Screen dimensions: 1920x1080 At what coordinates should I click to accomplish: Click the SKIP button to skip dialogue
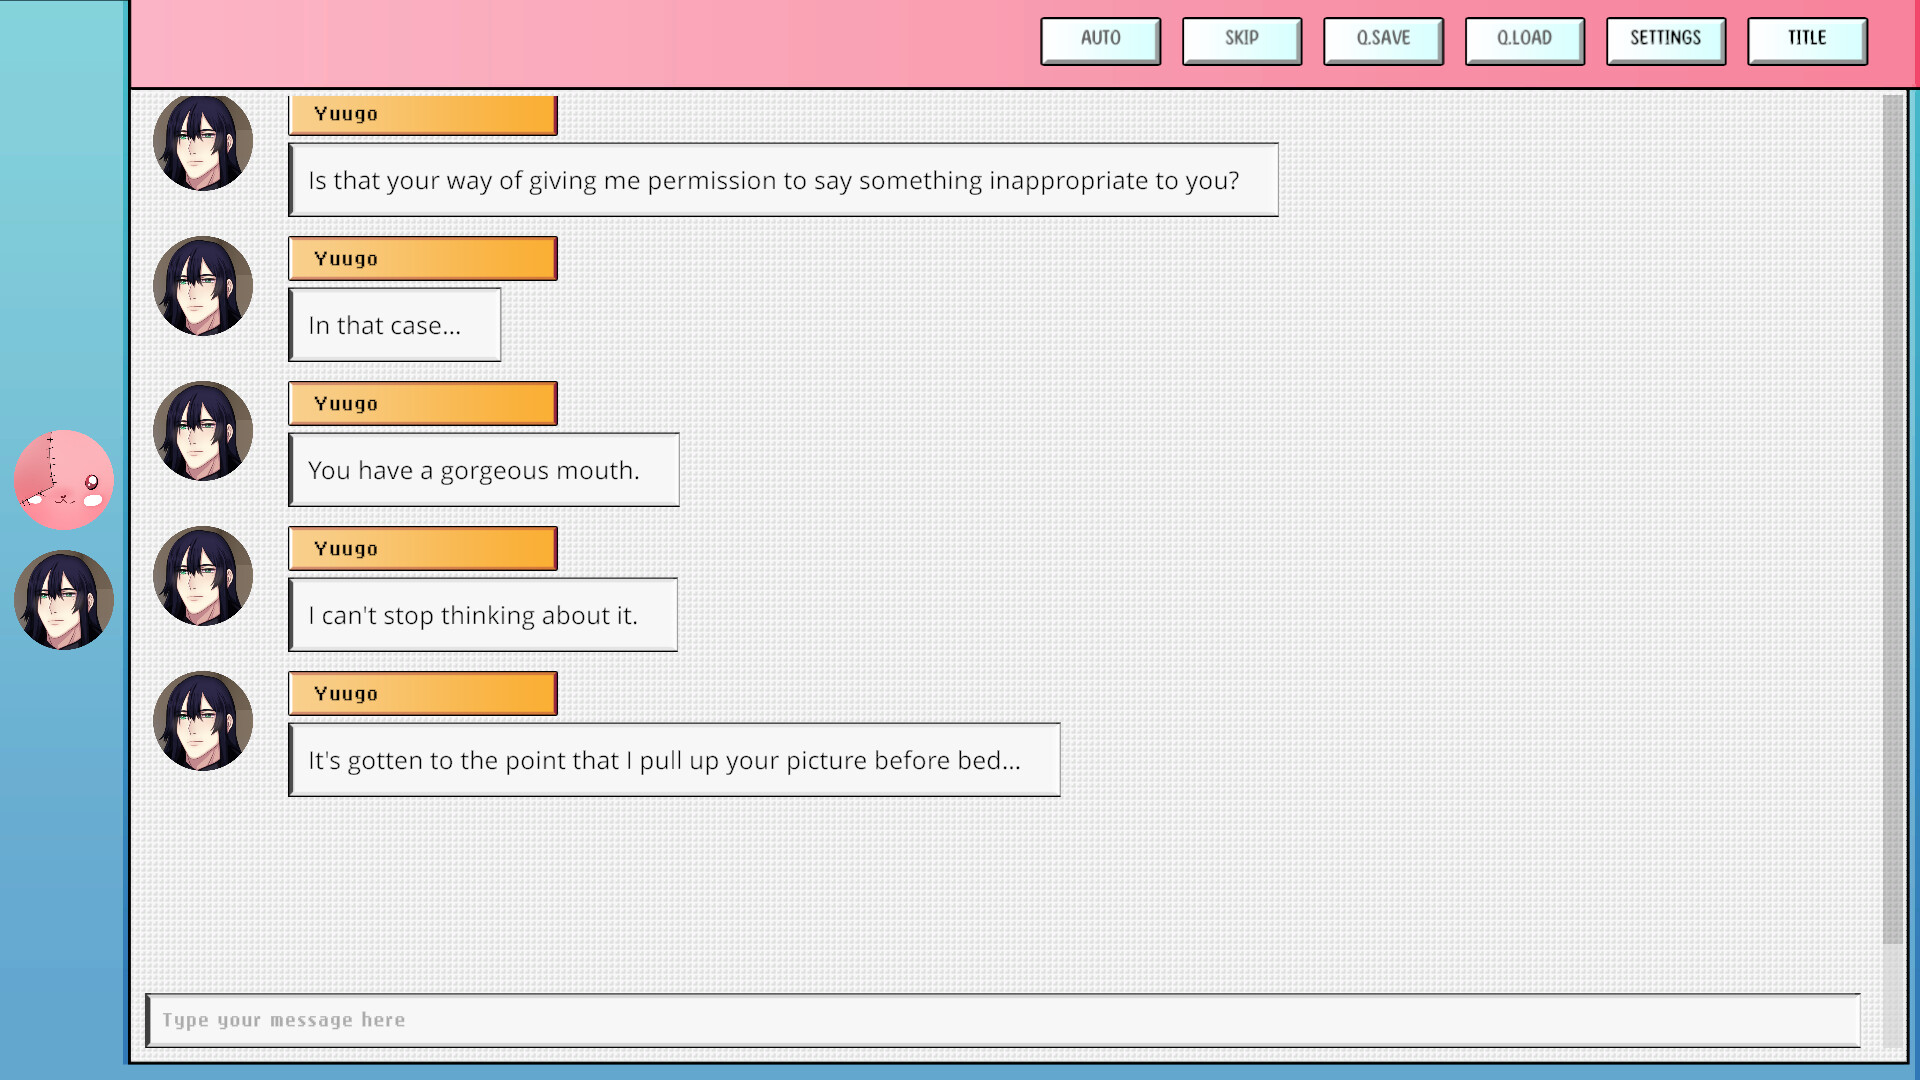coord(1240,38)
